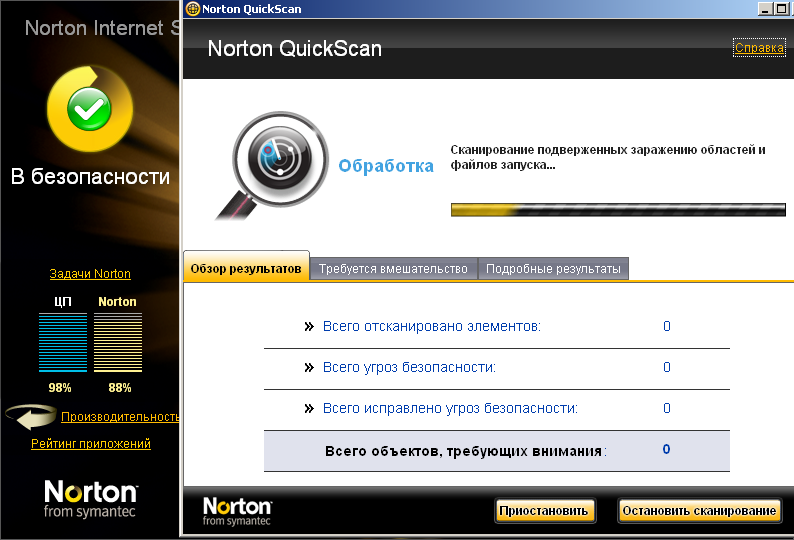The image size is (794, 540).
Task: Click the Norton QuickScan title bar globe icon
Action: click(193, 9)
